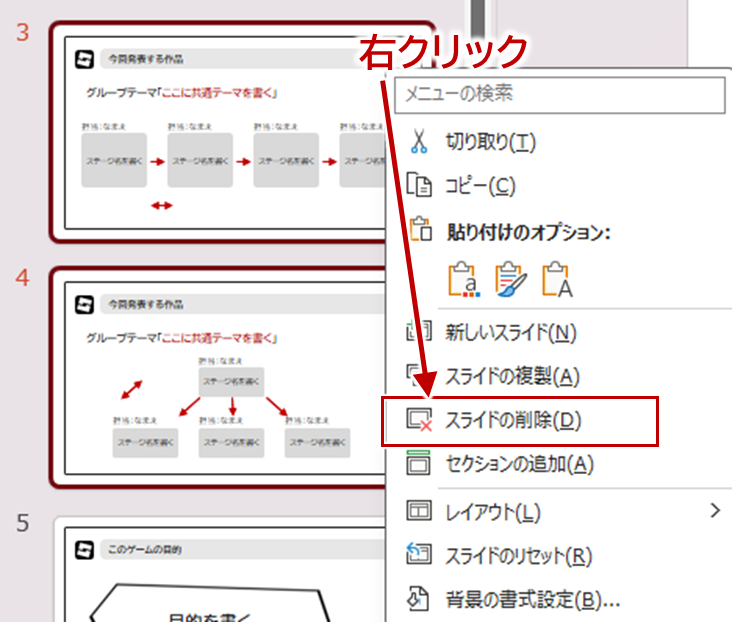Click the Paste Options clipboard icon
This screenshot has width=732, height=622.
[421, 229]
